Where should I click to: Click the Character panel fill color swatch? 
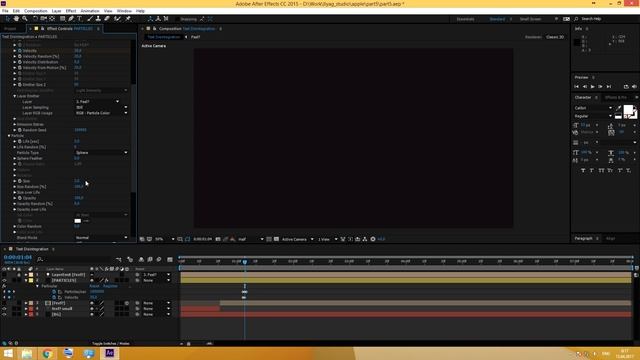click(x=628, y=109)
